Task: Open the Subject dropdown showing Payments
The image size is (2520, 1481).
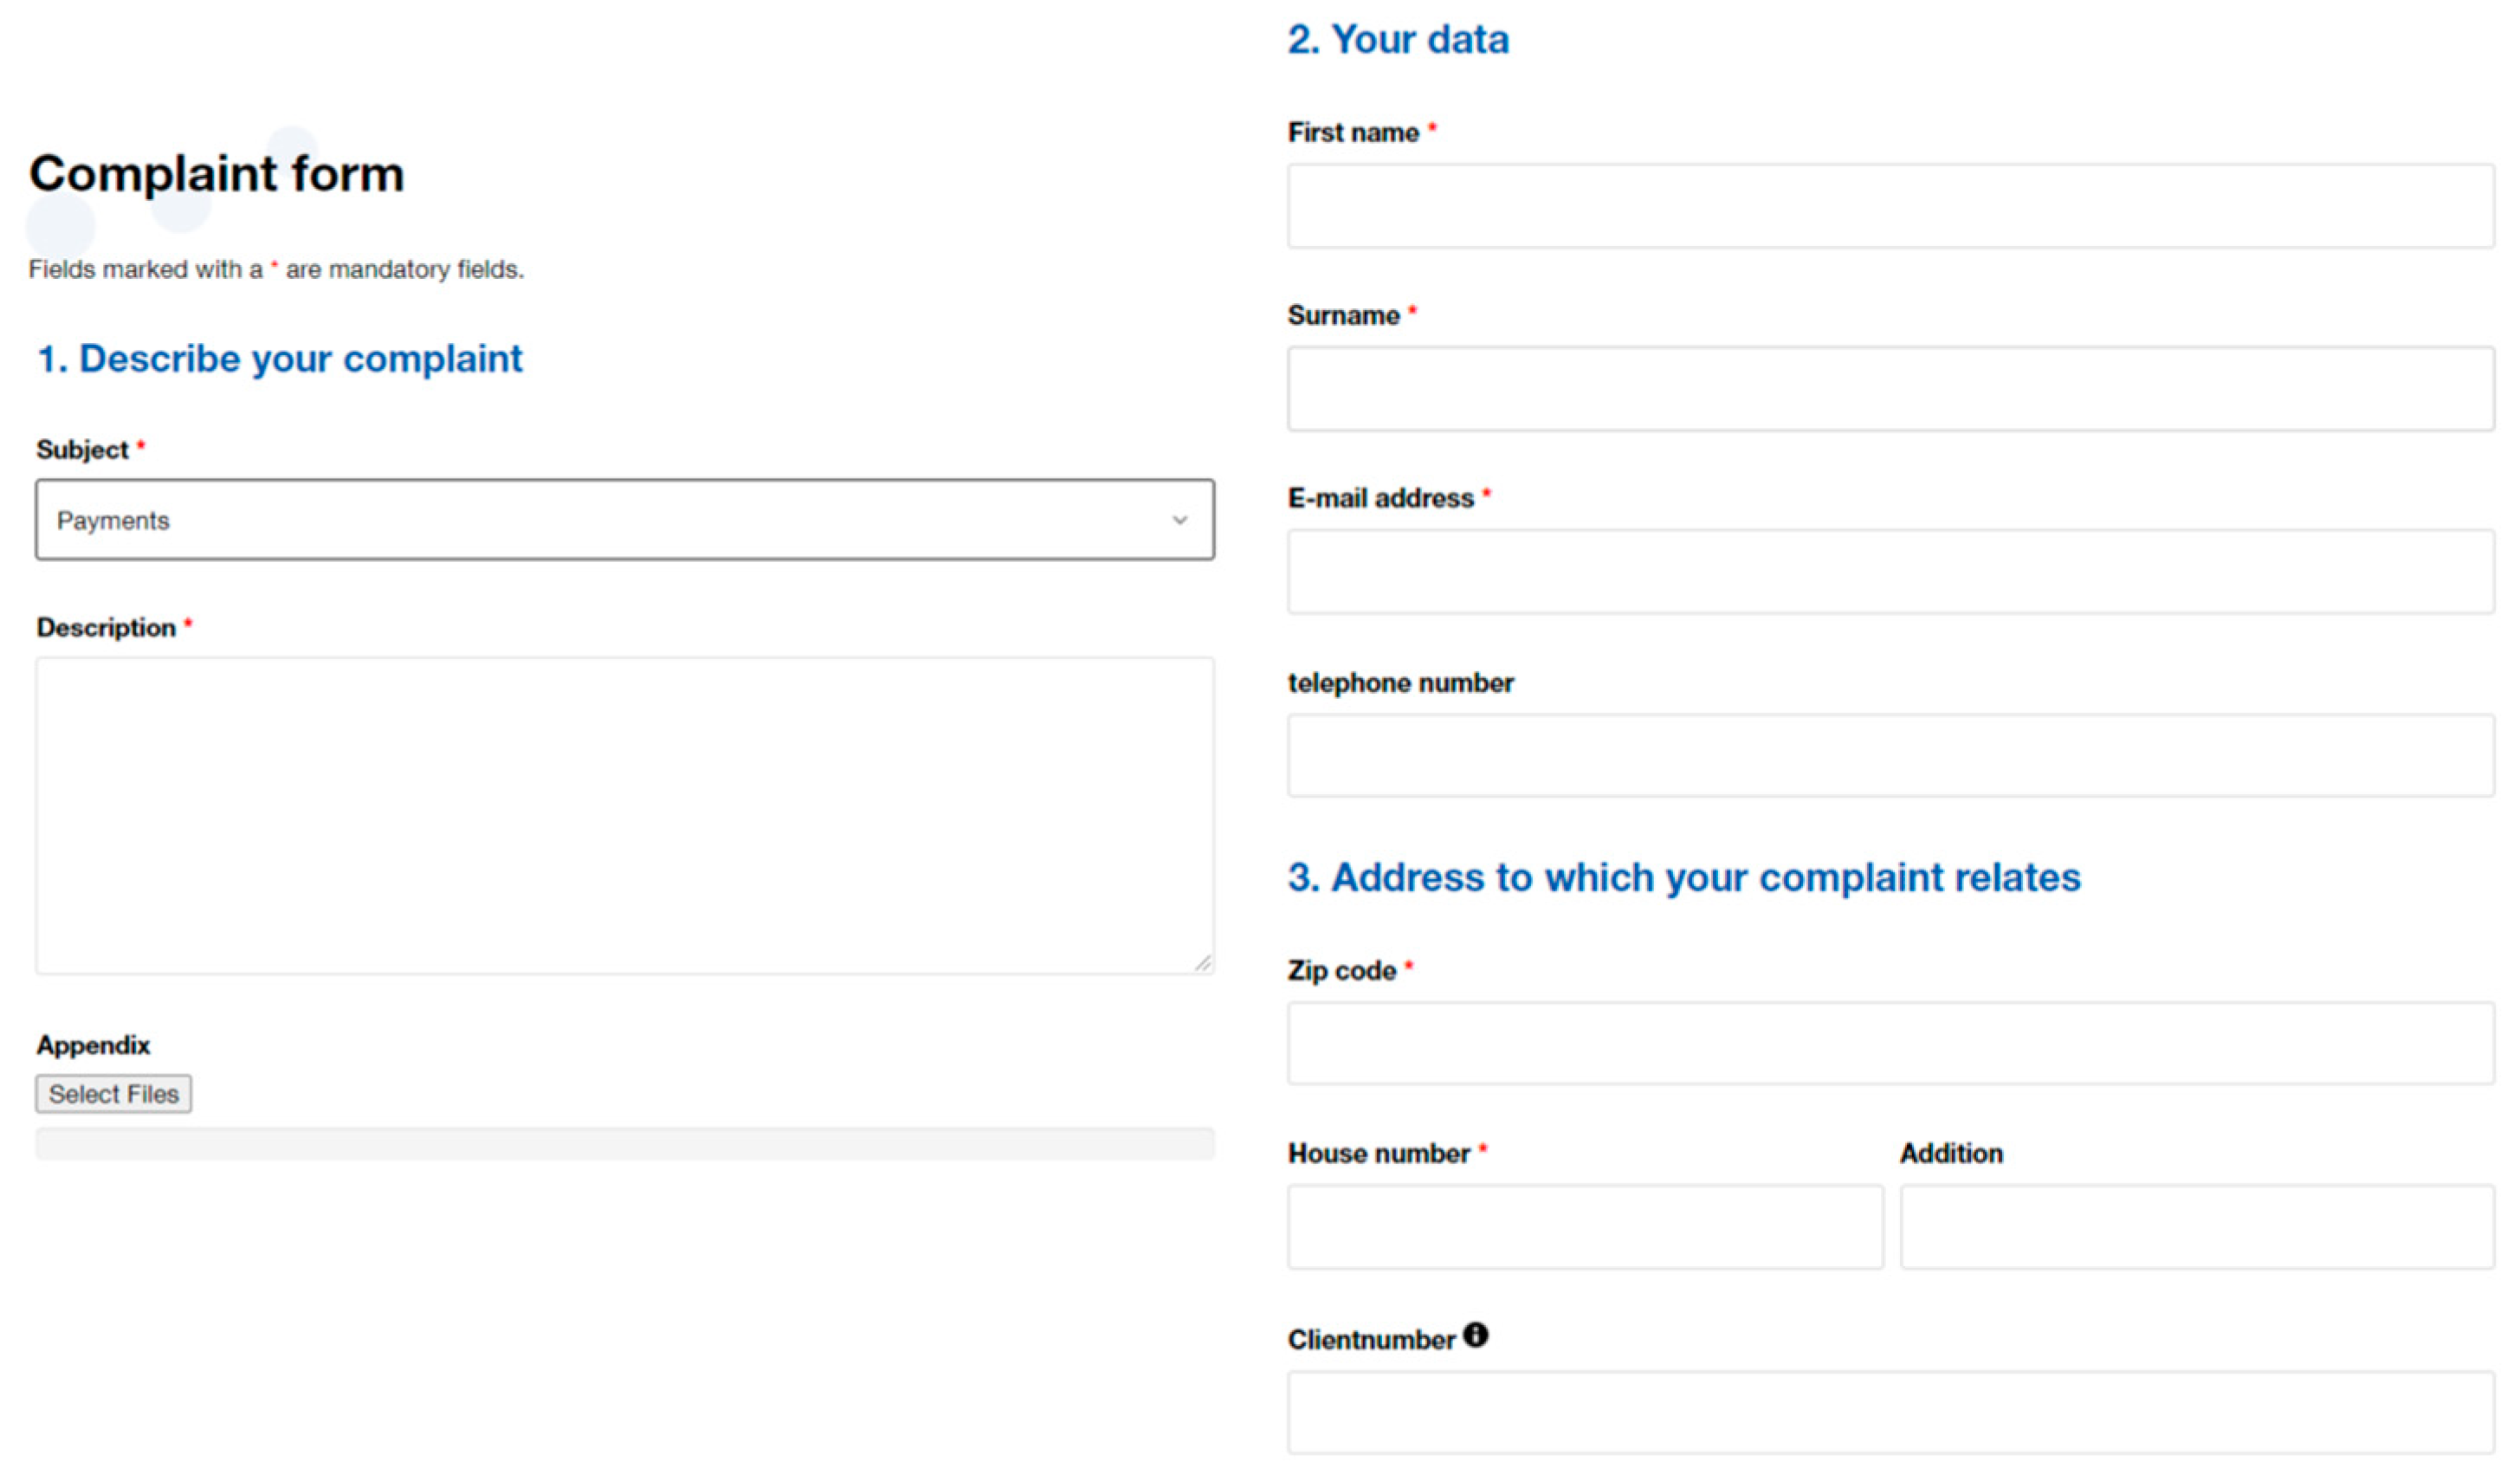Action: click(625, 520)
